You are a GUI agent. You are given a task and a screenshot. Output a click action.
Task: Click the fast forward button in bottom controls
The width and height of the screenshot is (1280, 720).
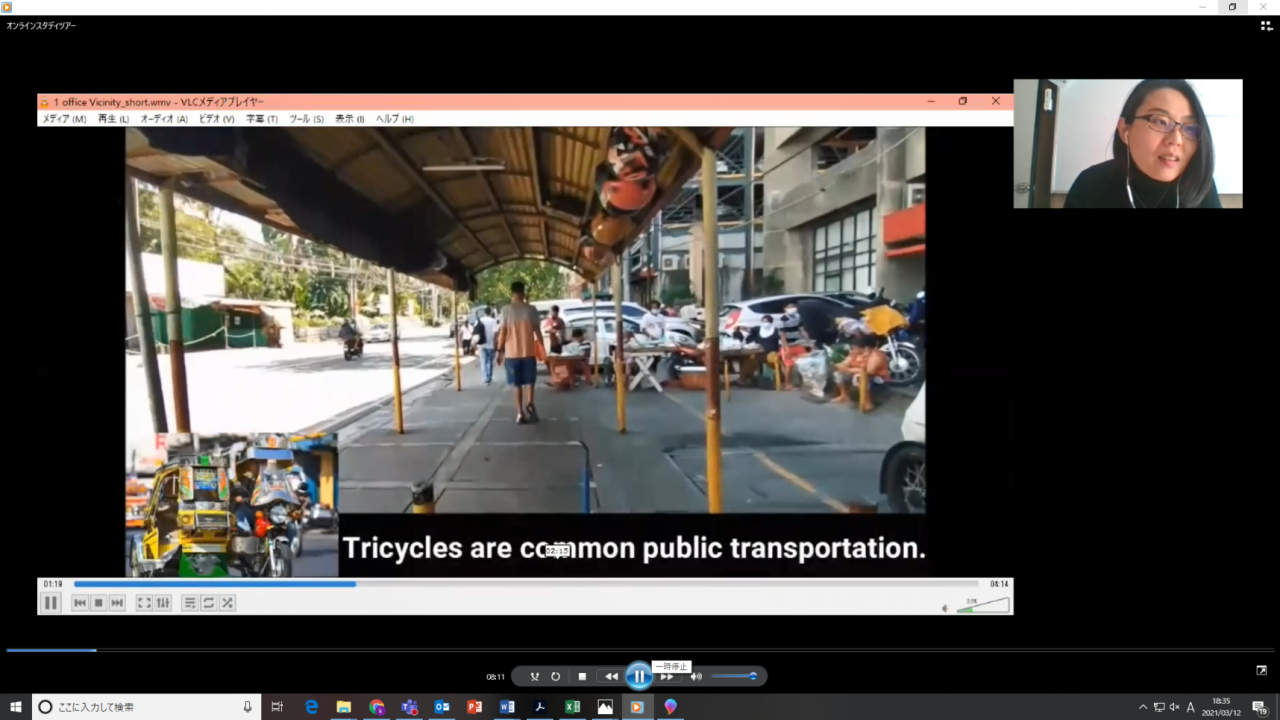(667, 677)
